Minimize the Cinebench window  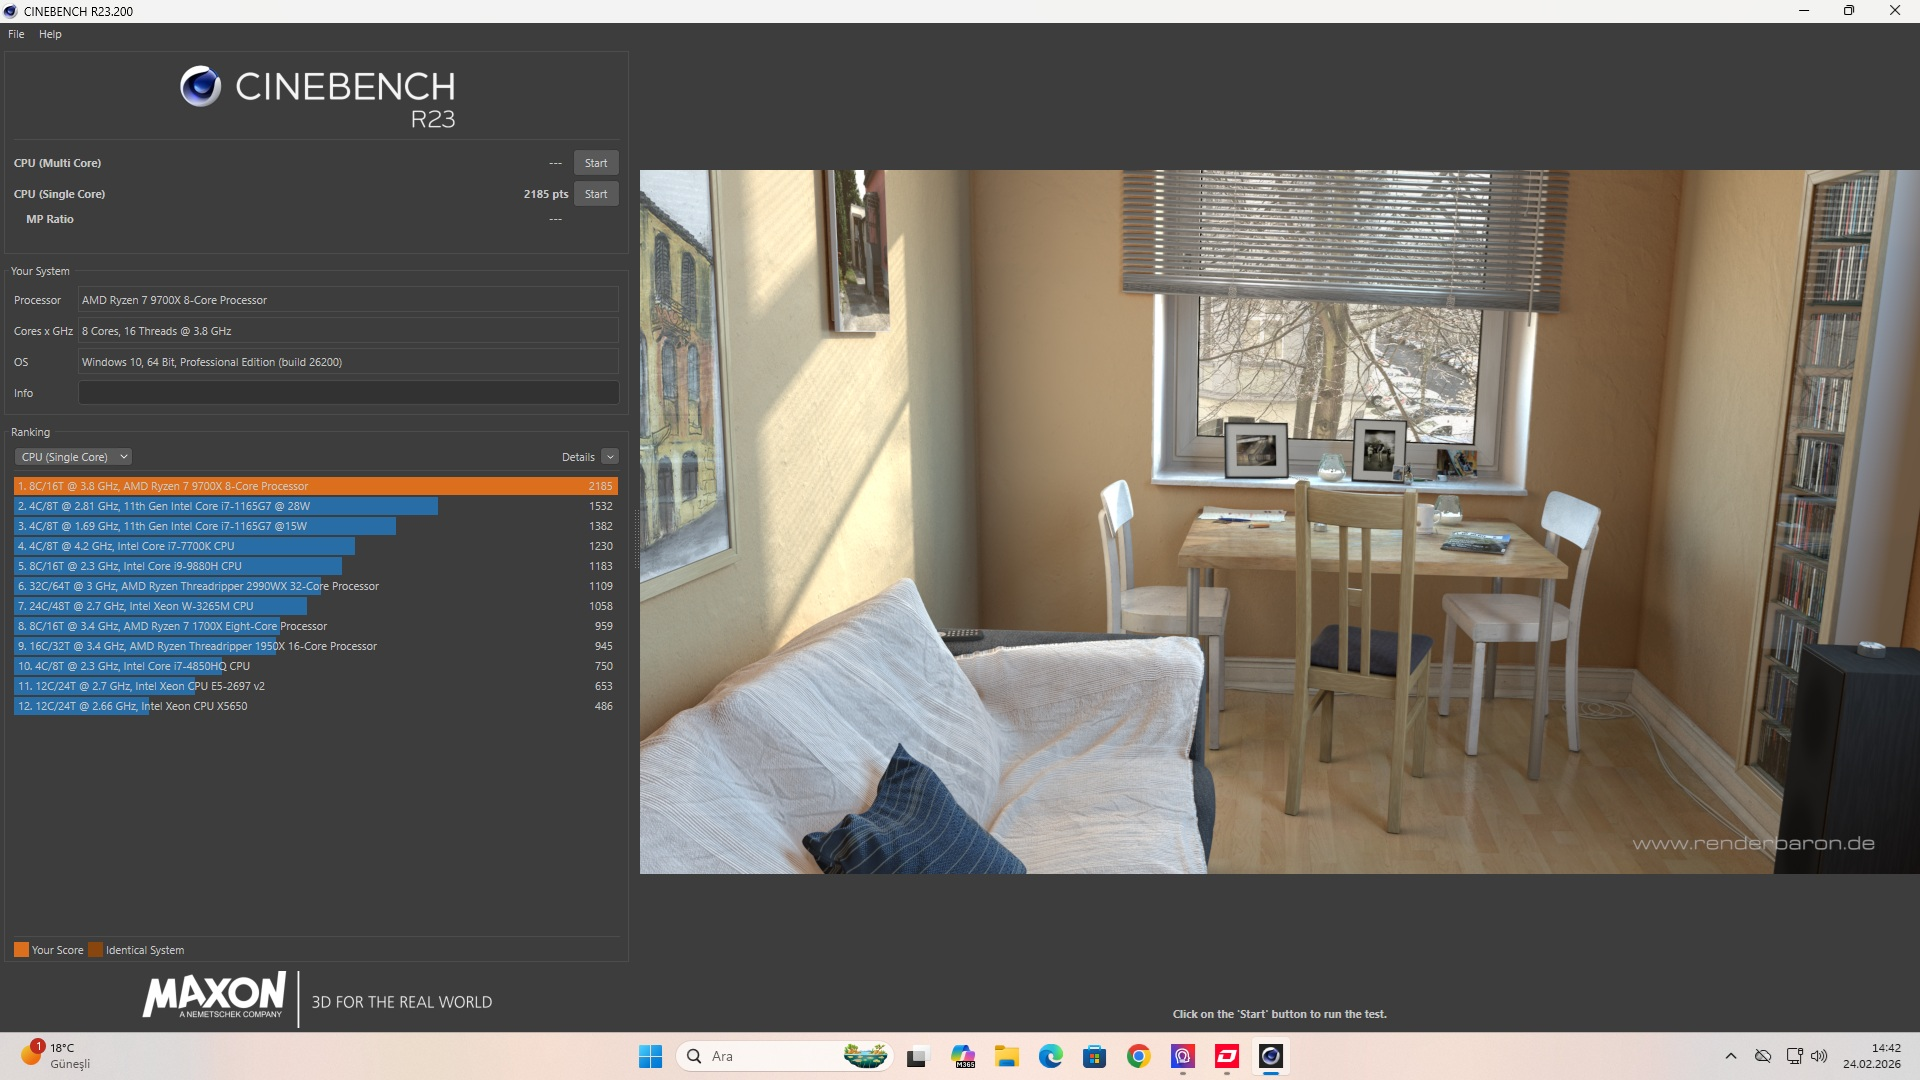point(1804,11)
